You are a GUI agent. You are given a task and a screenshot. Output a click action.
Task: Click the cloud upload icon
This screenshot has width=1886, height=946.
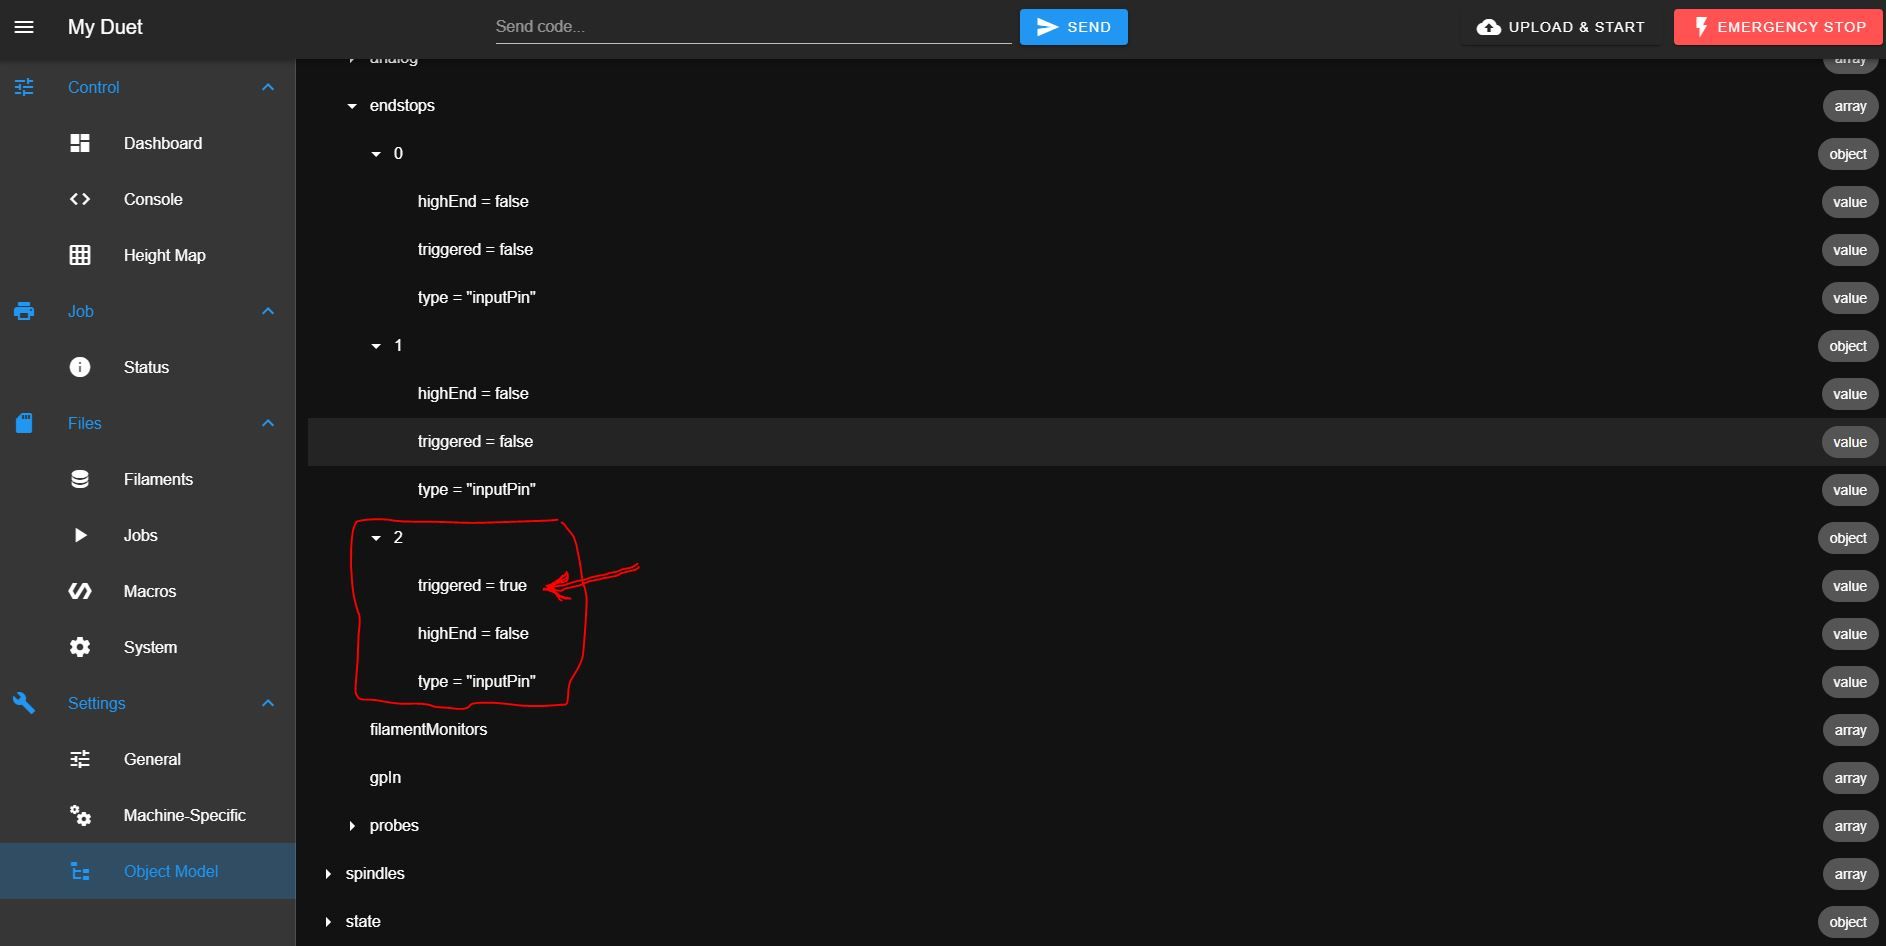pos(1489,27)
